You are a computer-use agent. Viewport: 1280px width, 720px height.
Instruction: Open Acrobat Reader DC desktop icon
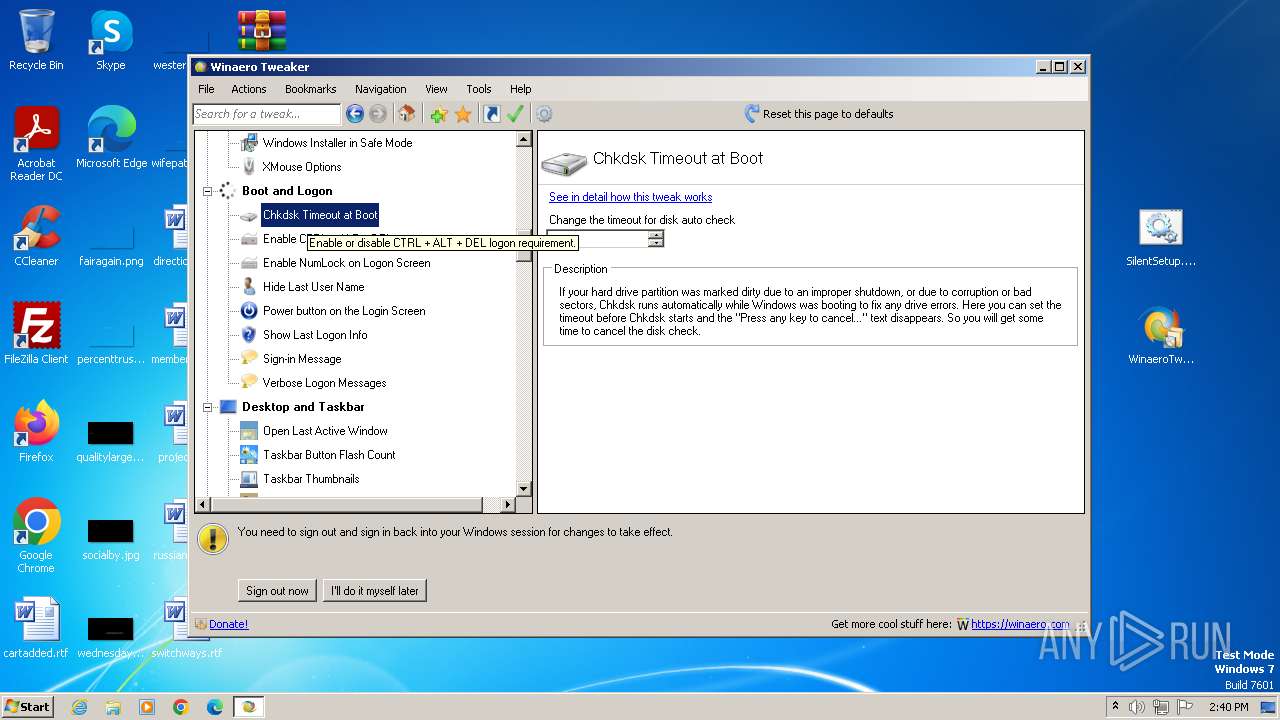click(36, 144)
